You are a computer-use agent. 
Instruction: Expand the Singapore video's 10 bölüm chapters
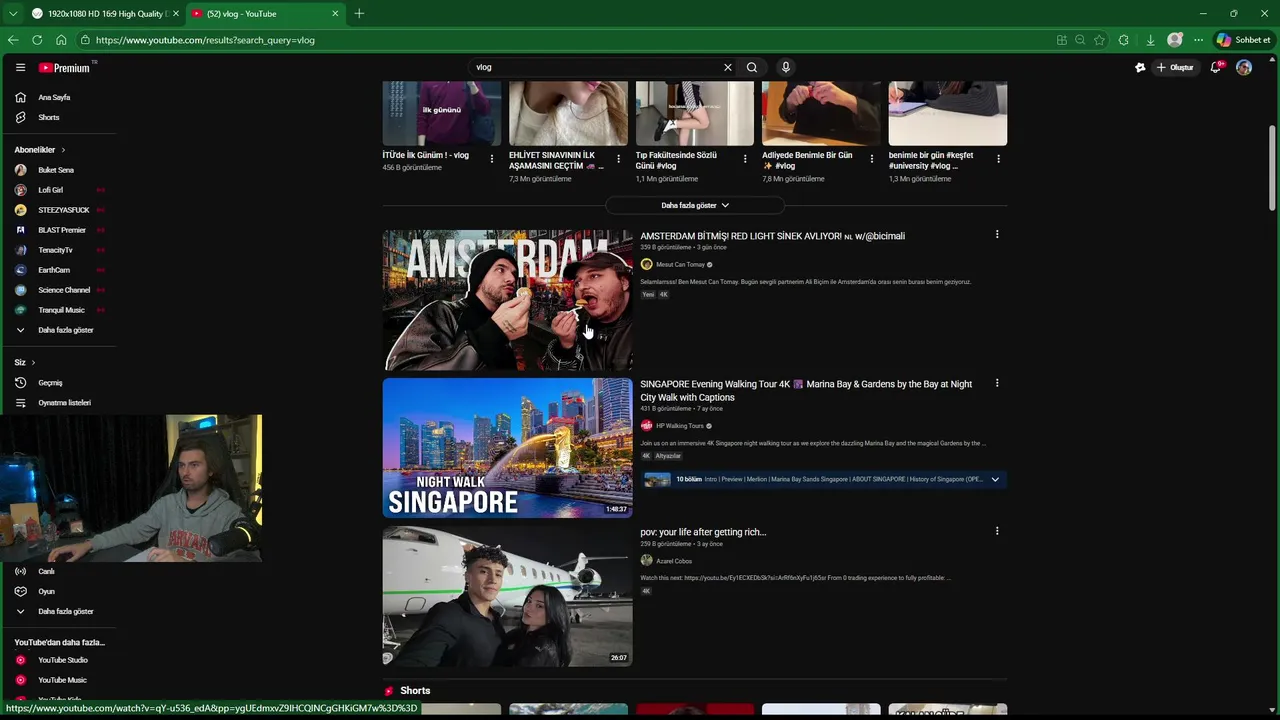[x=995, y=479]
